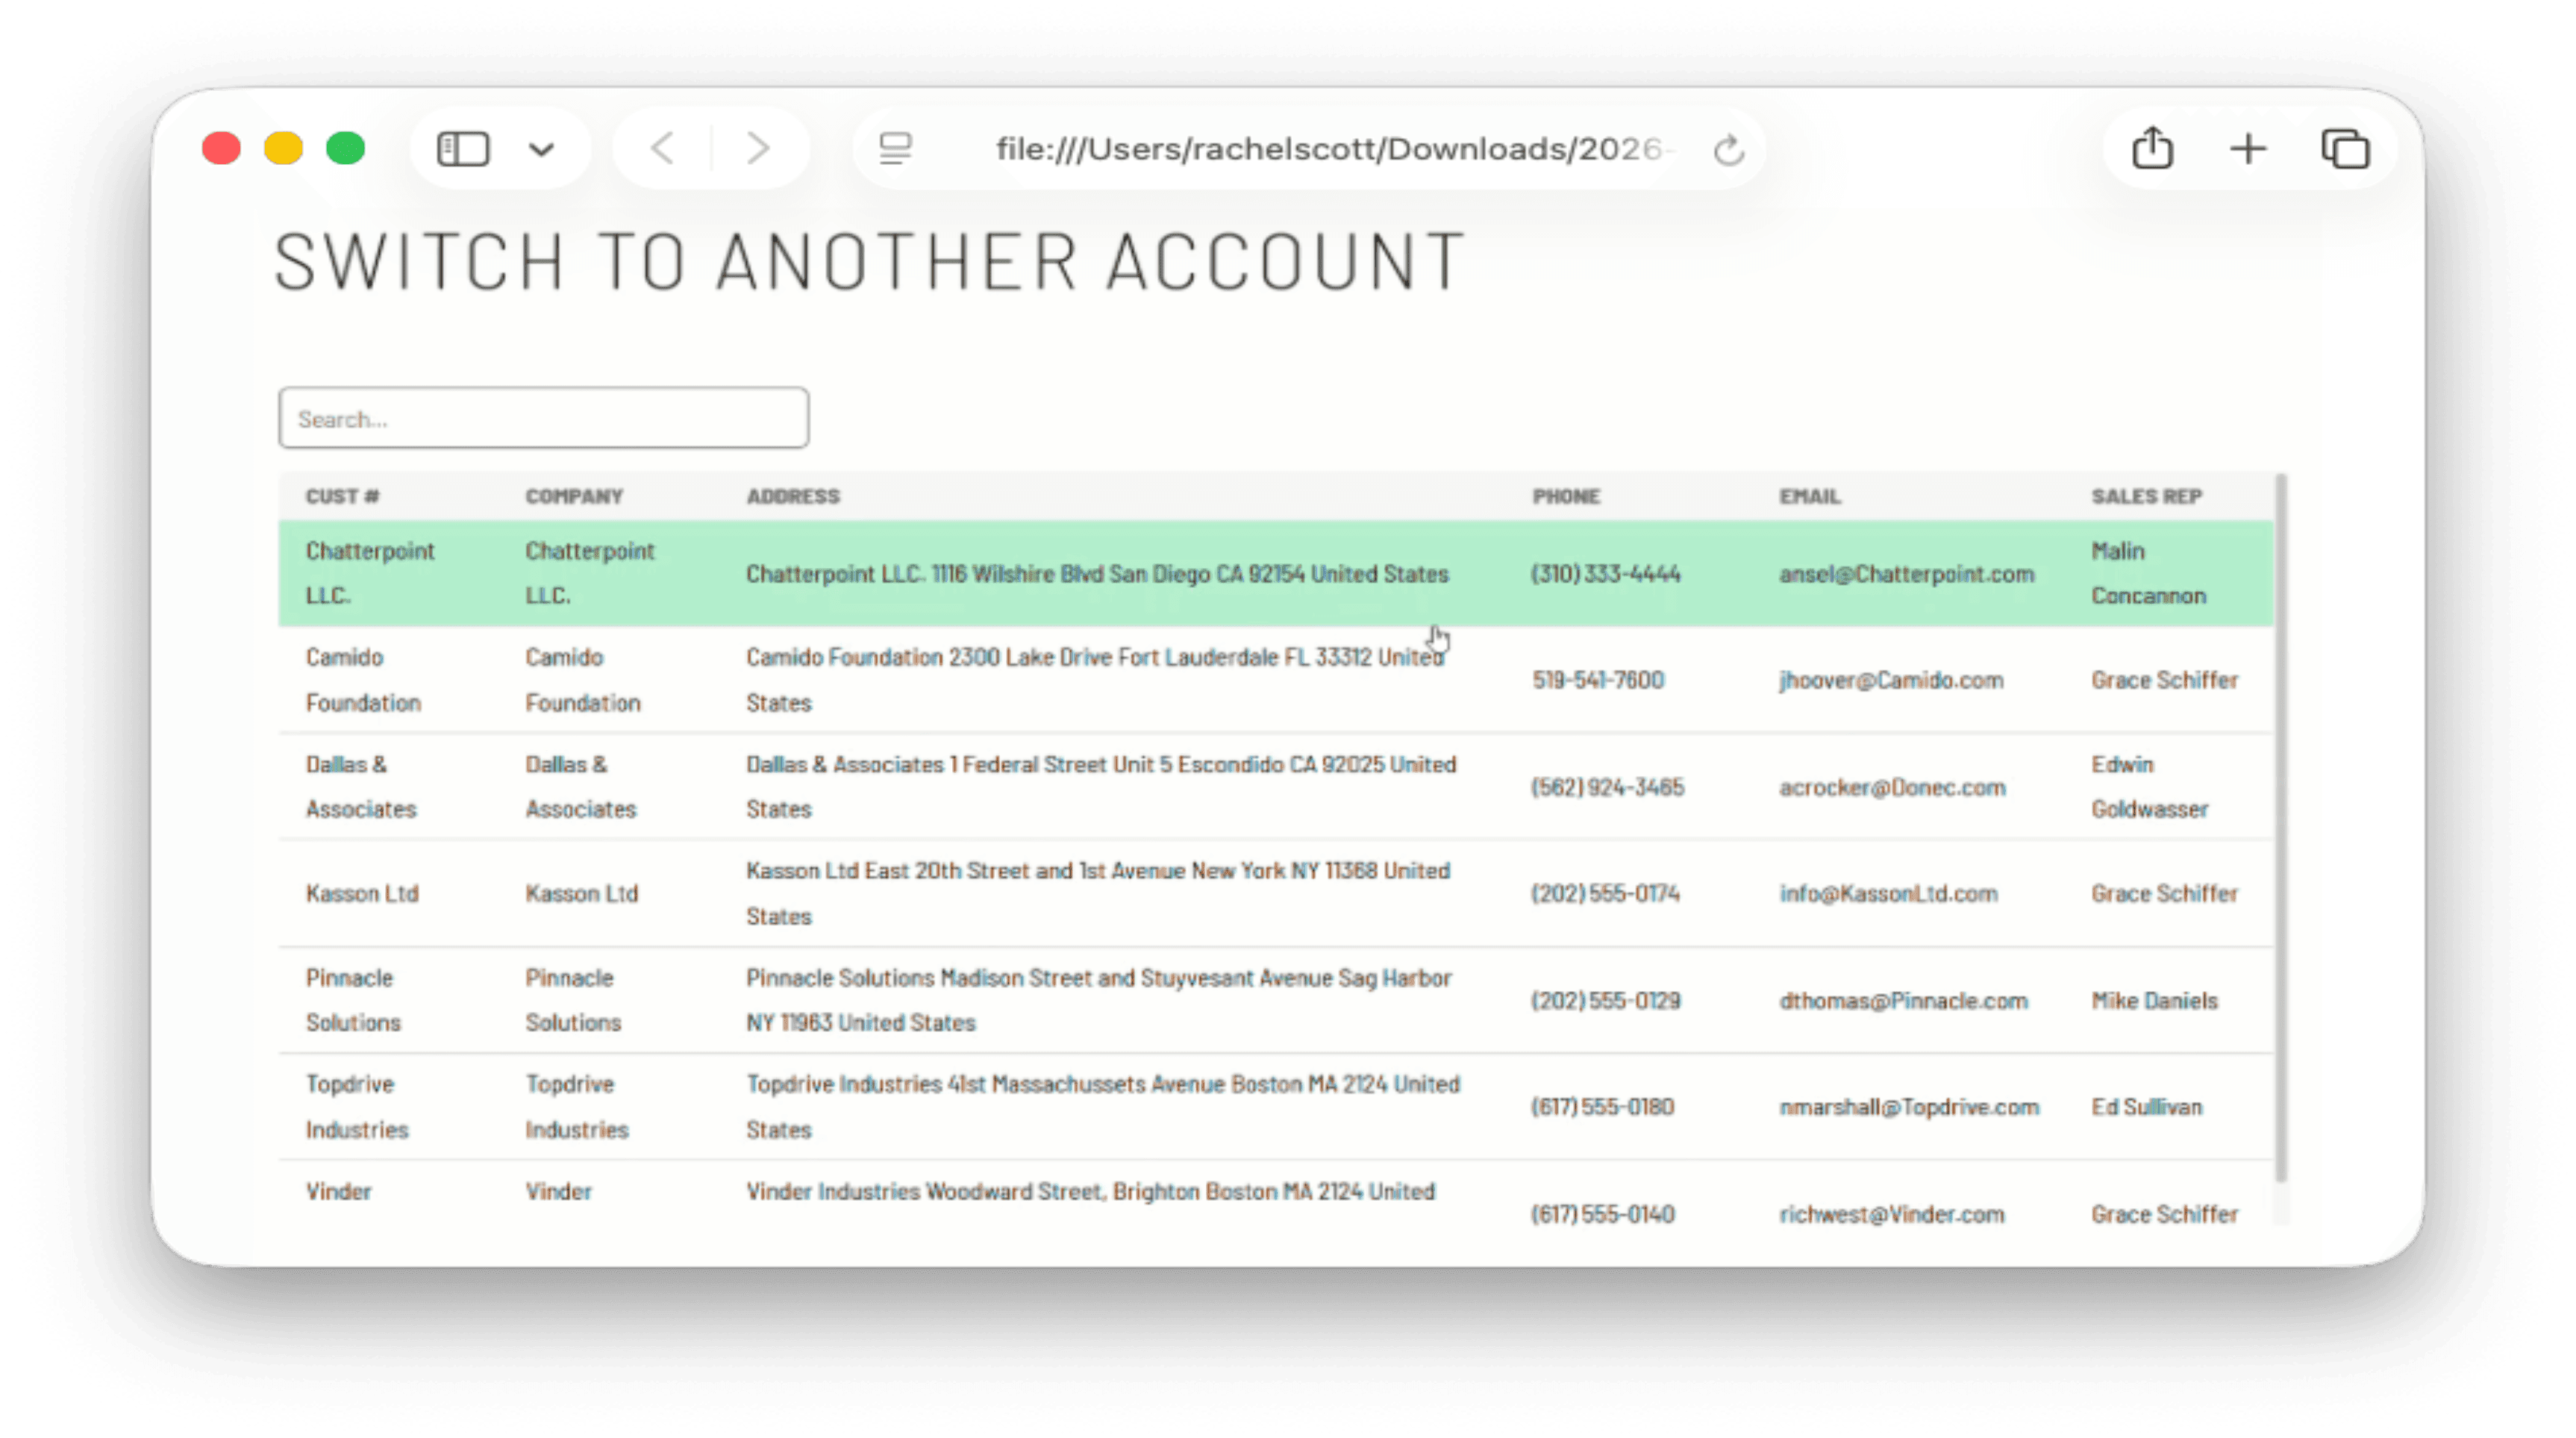Click phone (562) 924-3465

point(1607,787)
